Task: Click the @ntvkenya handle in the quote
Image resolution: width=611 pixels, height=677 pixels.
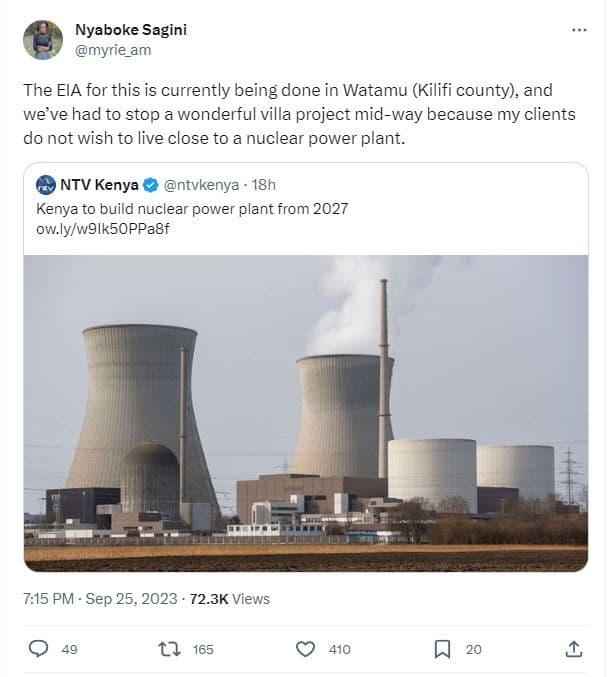Action: 203,185
